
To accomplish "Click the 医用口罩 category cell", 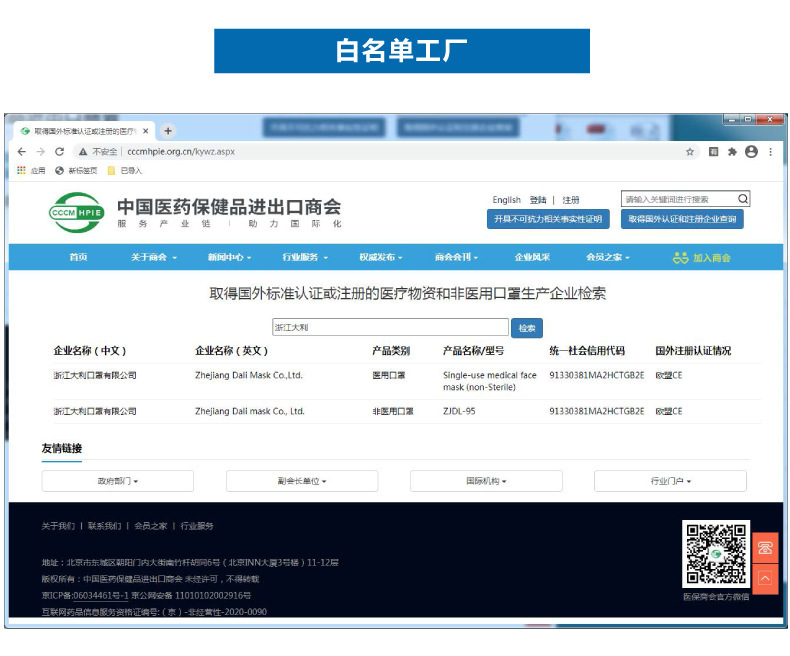I will (x=388, y=375).
